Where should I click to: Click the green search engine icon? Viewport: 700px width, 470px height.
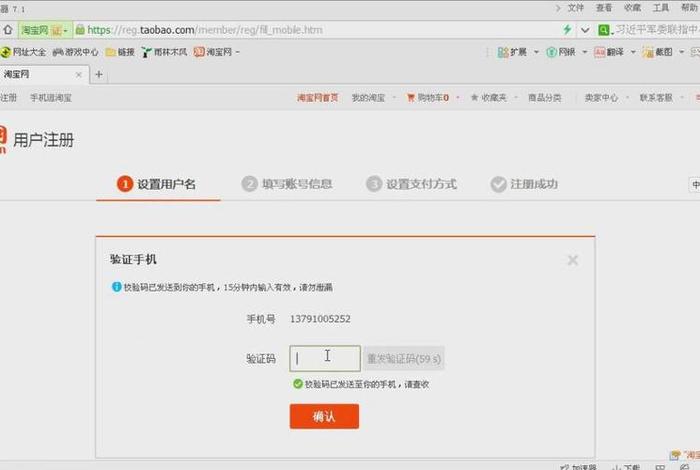coord(604,30)
